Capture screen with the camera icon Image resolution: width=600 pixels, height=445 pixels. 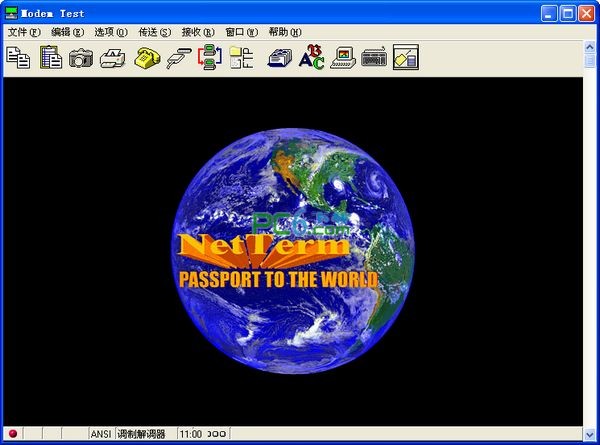(81, 58)
